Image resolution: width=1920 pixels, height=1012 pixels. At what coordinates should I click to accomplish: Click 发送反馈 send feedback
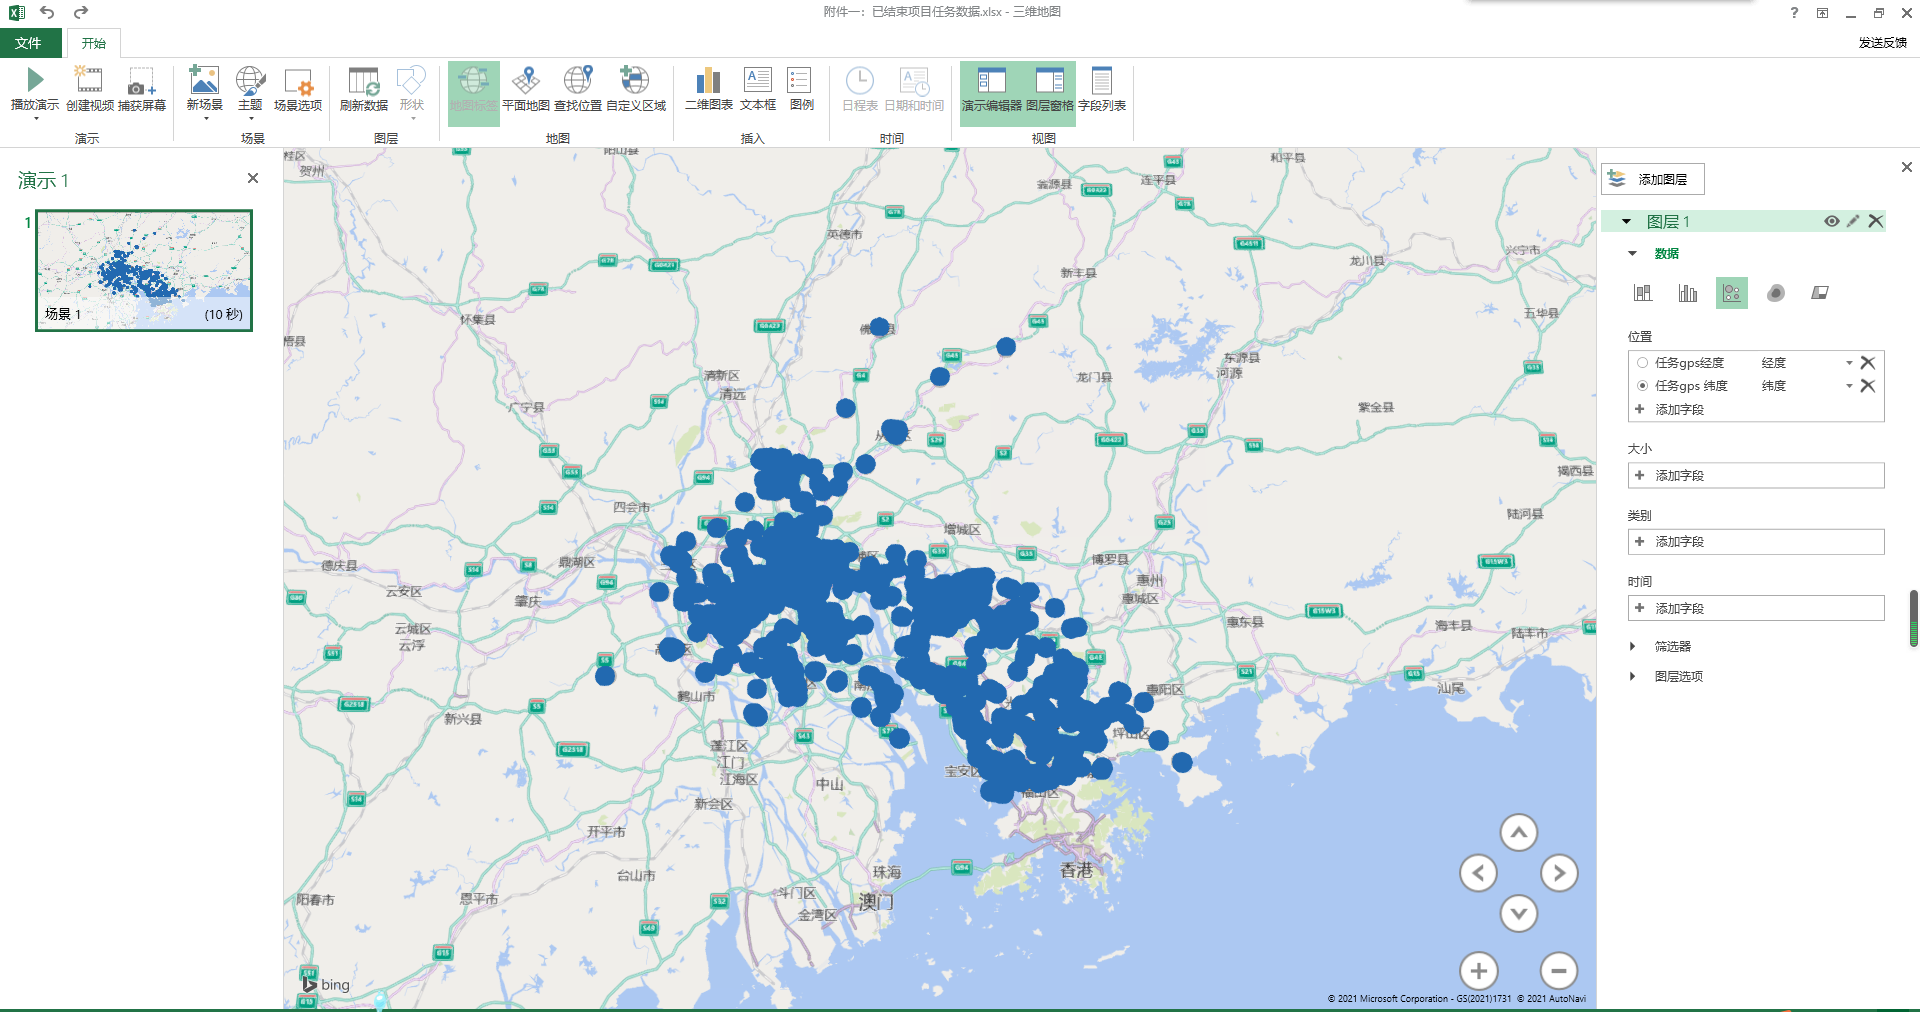1882,43
